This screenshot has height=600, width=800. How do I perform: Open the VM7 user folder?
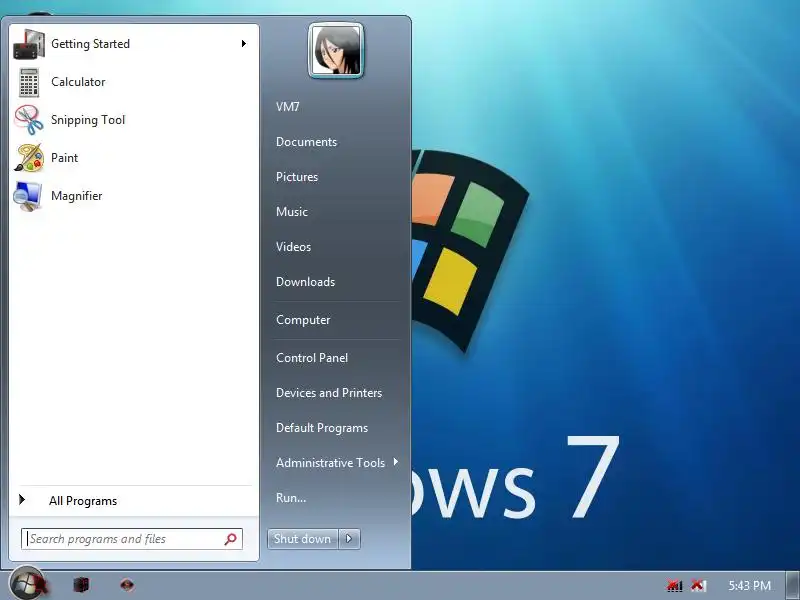point(337,107)
